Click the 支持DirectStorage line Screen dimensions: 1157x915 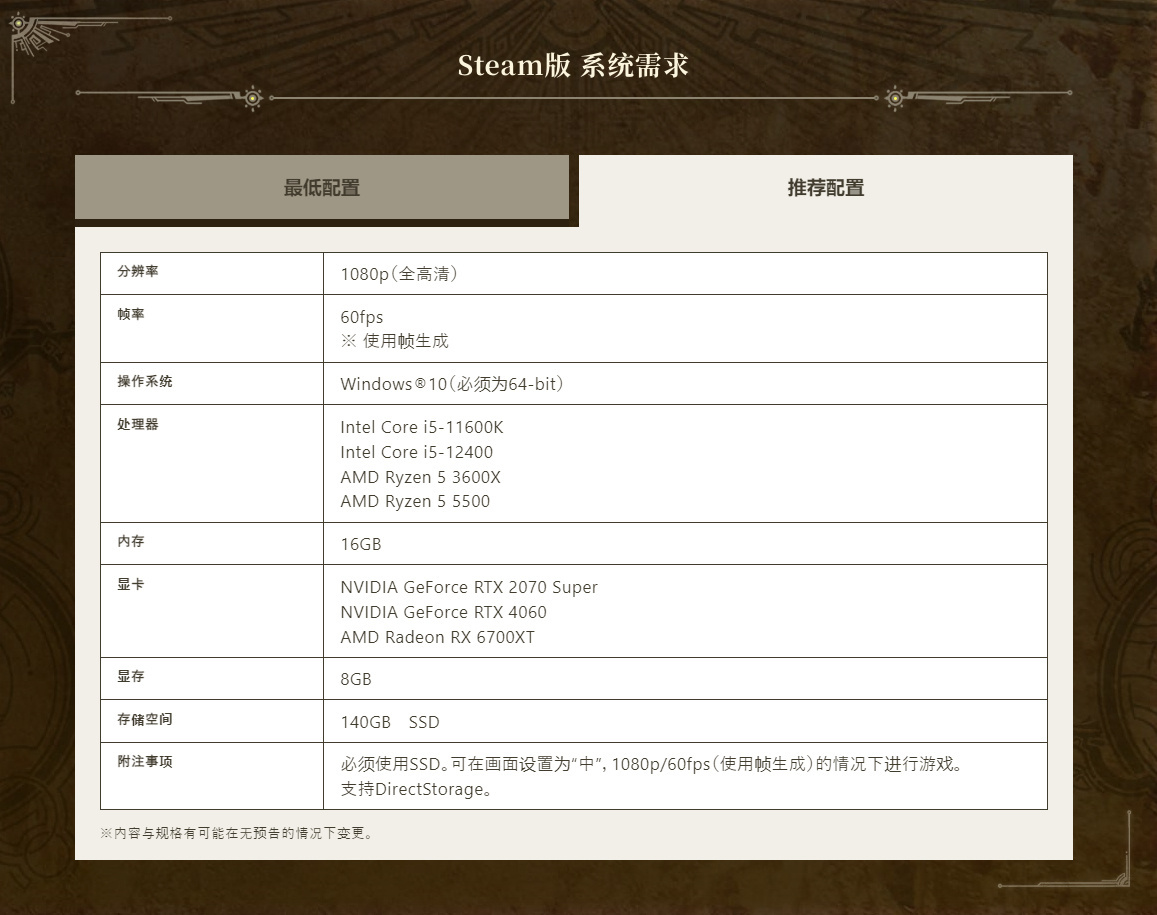tap(416, 790)
